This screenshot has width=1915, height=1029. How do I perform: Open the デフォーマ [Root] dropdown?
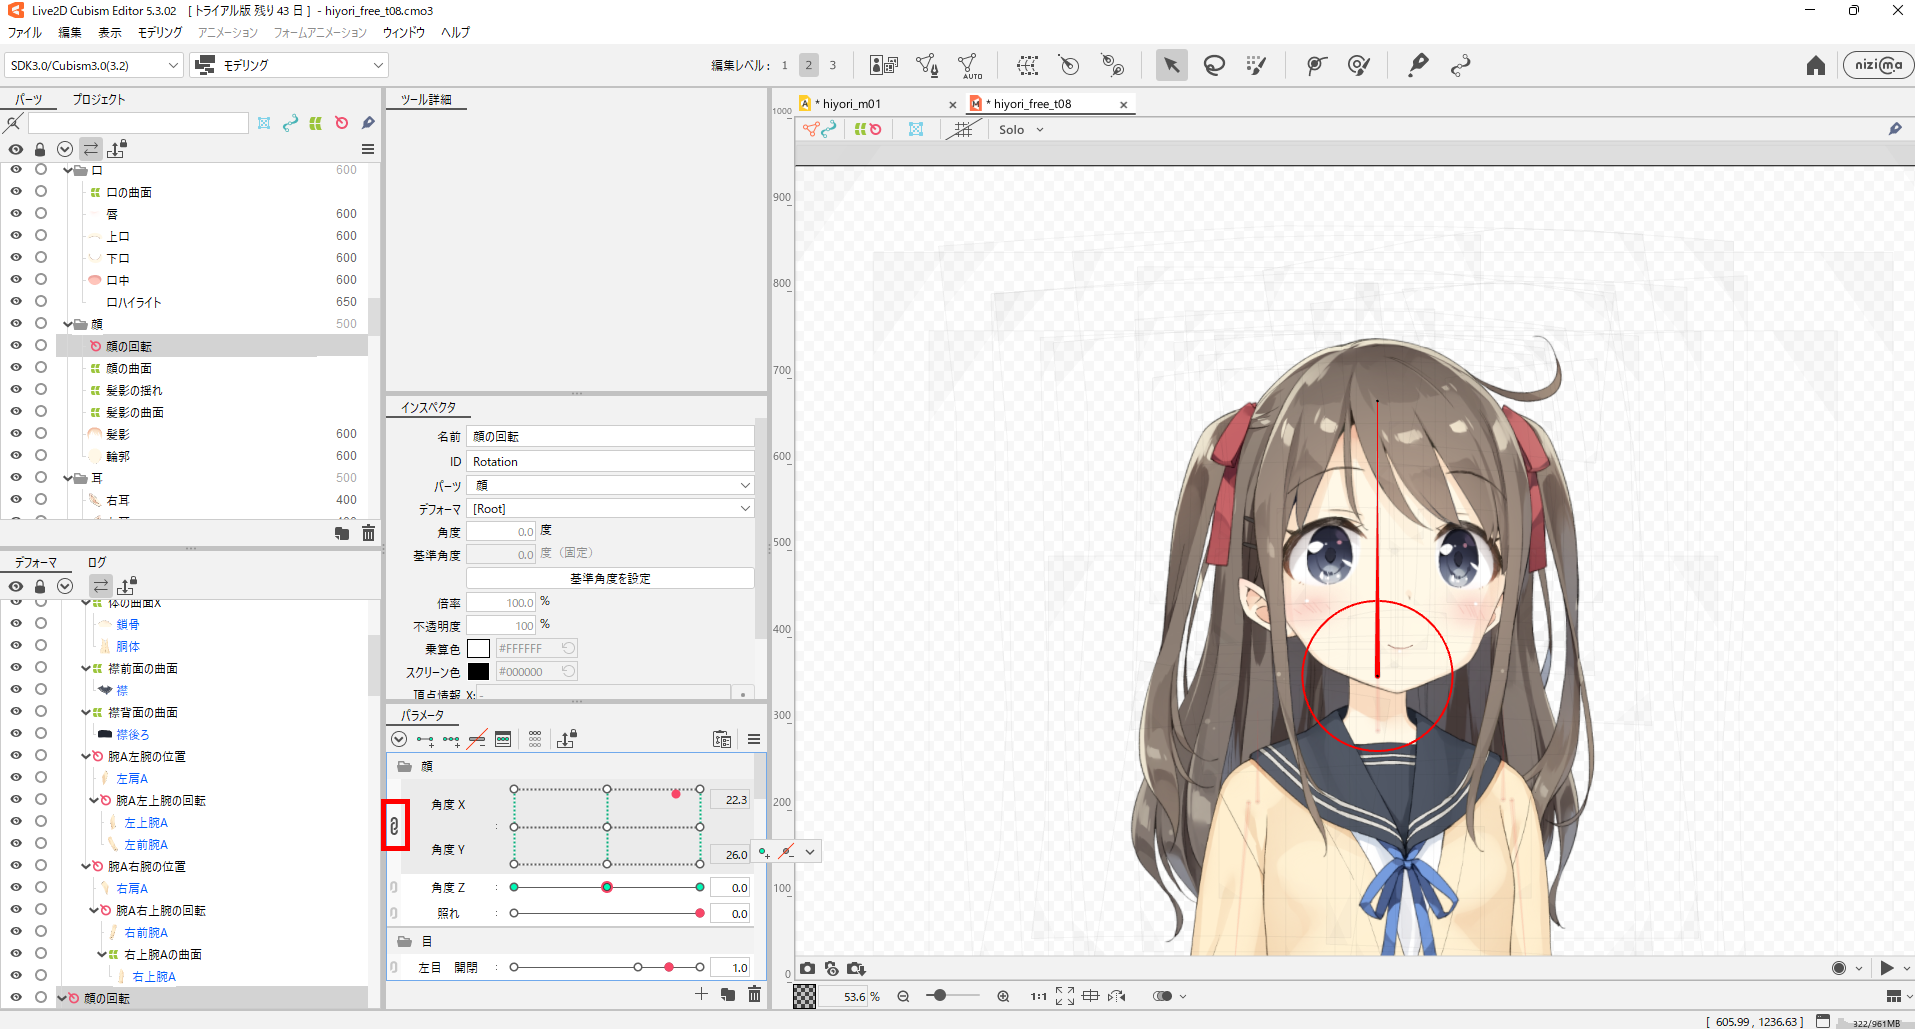pos(611,508)
